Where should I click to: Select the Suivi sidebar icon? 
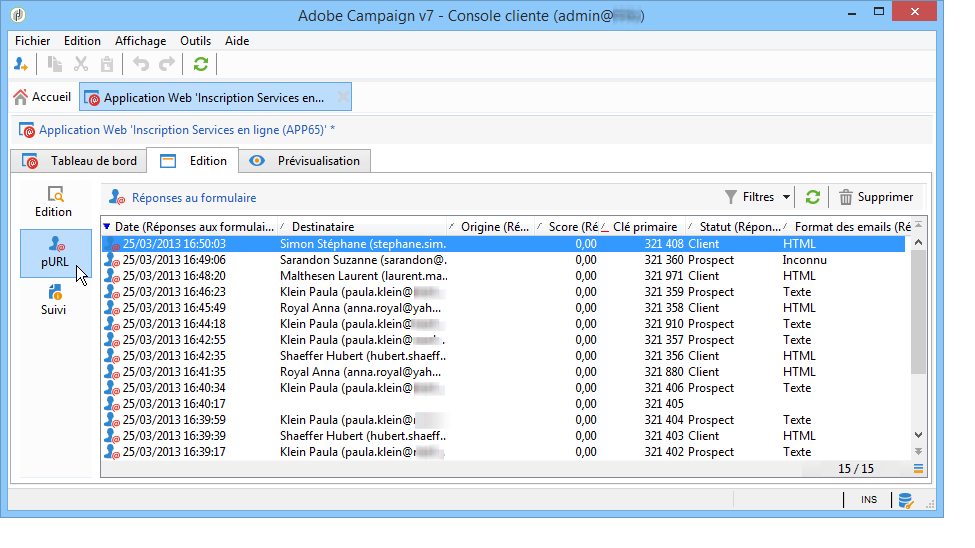(x=53, y=300)
